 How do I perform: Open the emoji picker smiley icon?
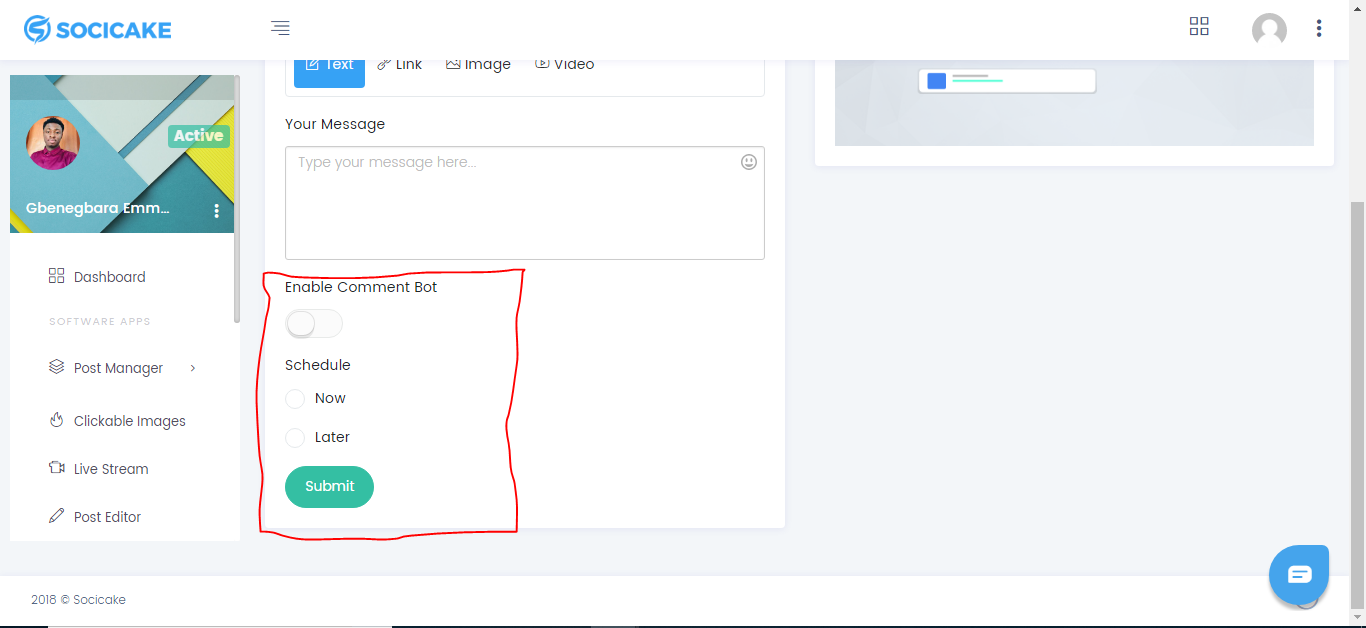coord(749,162)
